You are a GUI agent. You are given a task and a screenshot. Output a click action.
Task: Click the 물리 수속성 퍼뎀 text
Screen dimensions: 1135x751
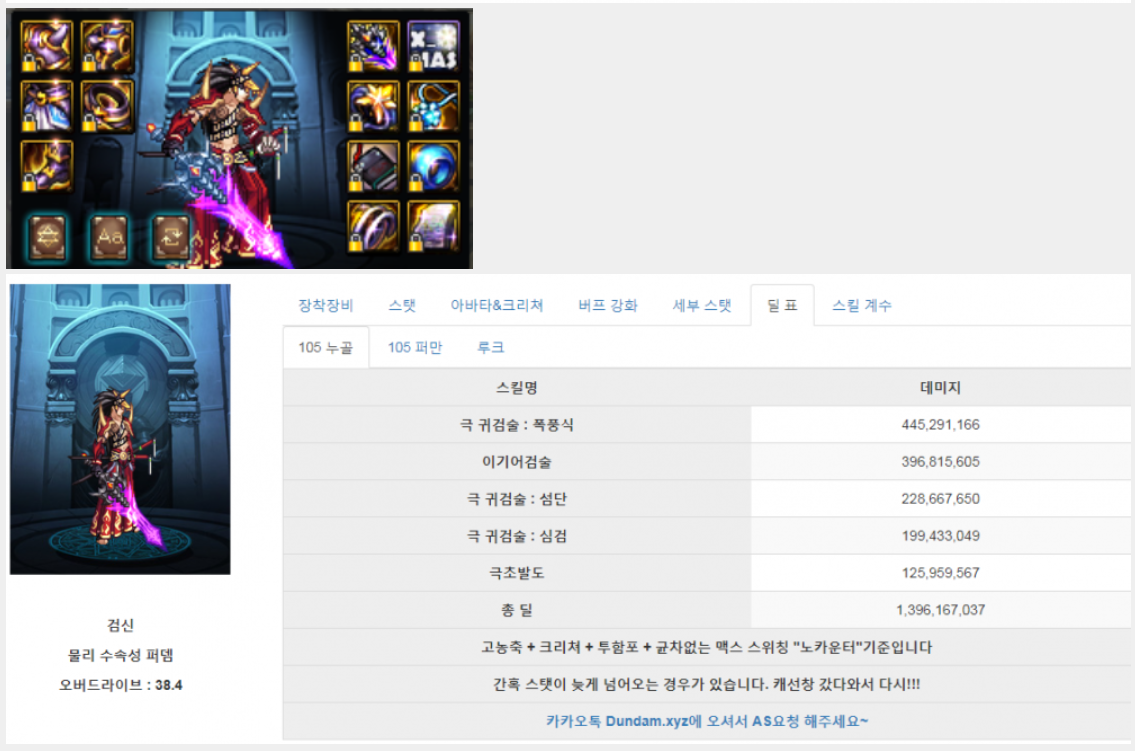pyautogui.click(x=120, y=655)
